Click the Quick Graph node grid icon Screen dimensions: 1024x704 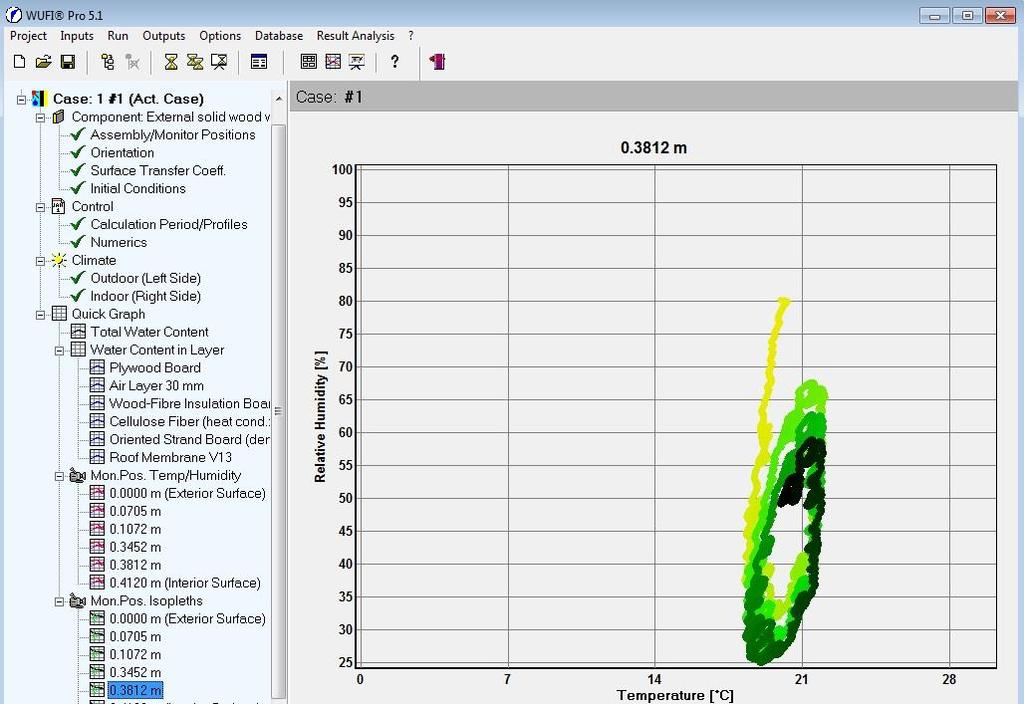tap(59, 313)
